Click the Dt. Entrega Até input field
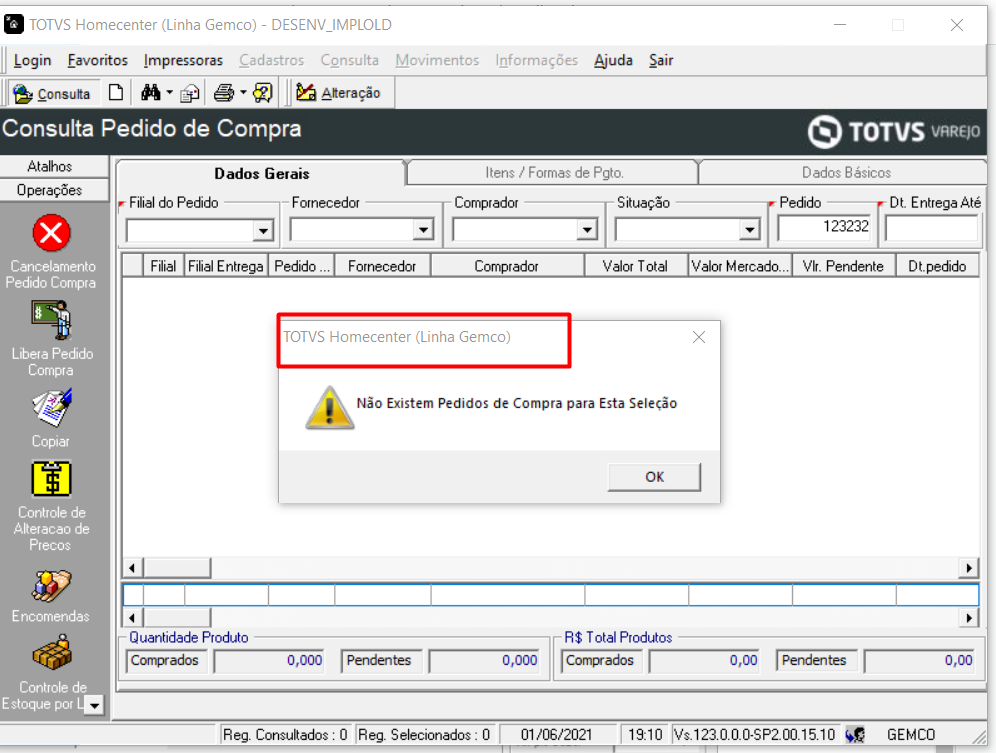This screenshot has width=996, height=753. coord(931,227)
